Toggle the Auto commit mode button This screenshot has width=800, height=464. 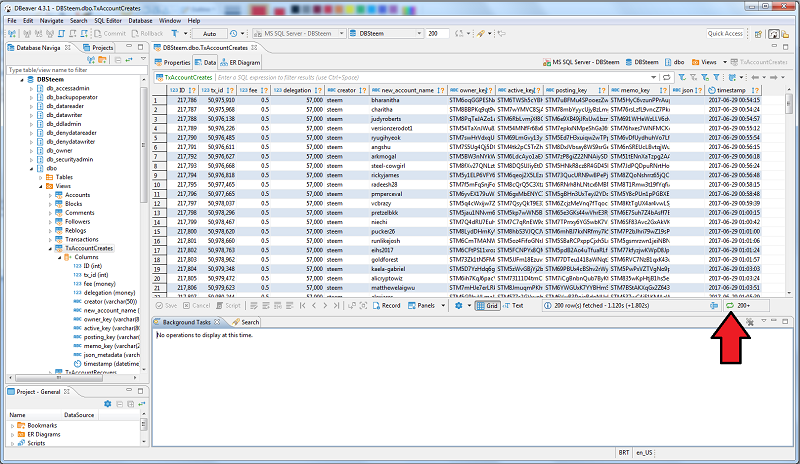(x=209, y=34)
